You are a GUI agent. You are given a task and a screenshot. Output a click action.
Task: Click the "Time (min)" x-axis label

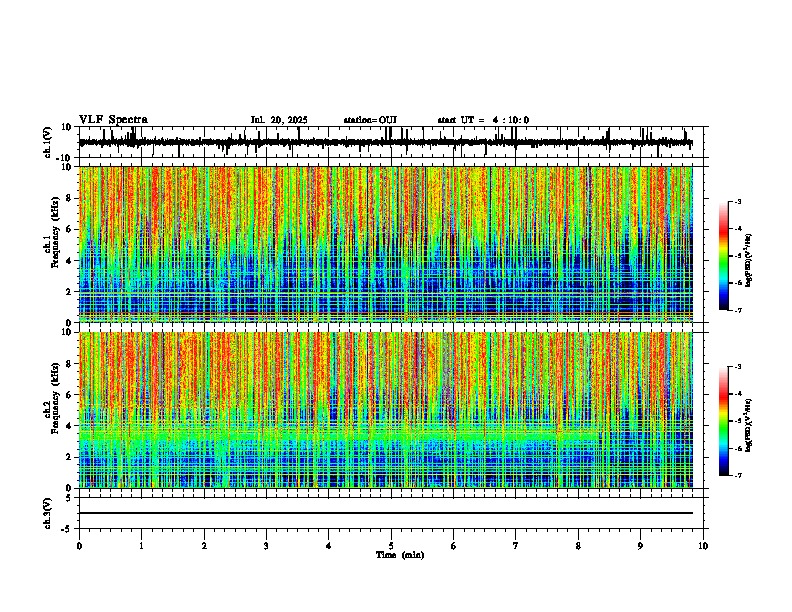tap(400, 555)
